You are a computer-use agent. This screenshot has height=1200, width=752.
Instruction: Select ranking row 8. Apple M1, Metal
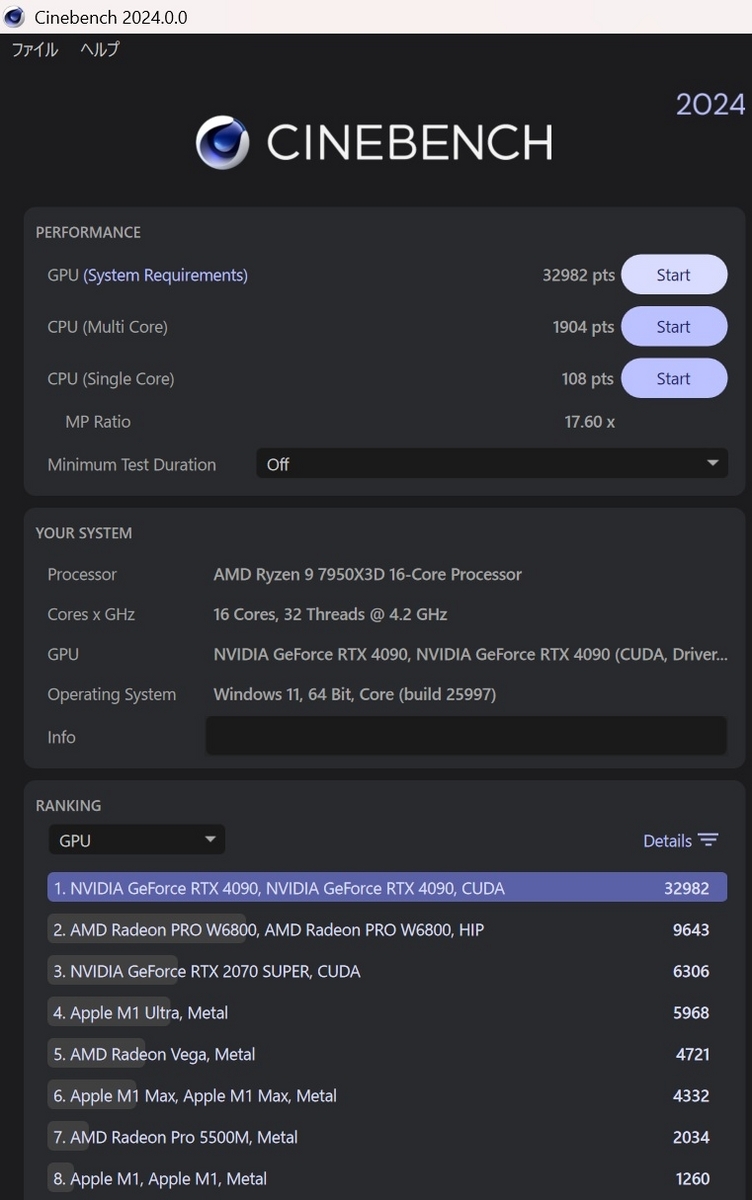[x=387, y=1179]
